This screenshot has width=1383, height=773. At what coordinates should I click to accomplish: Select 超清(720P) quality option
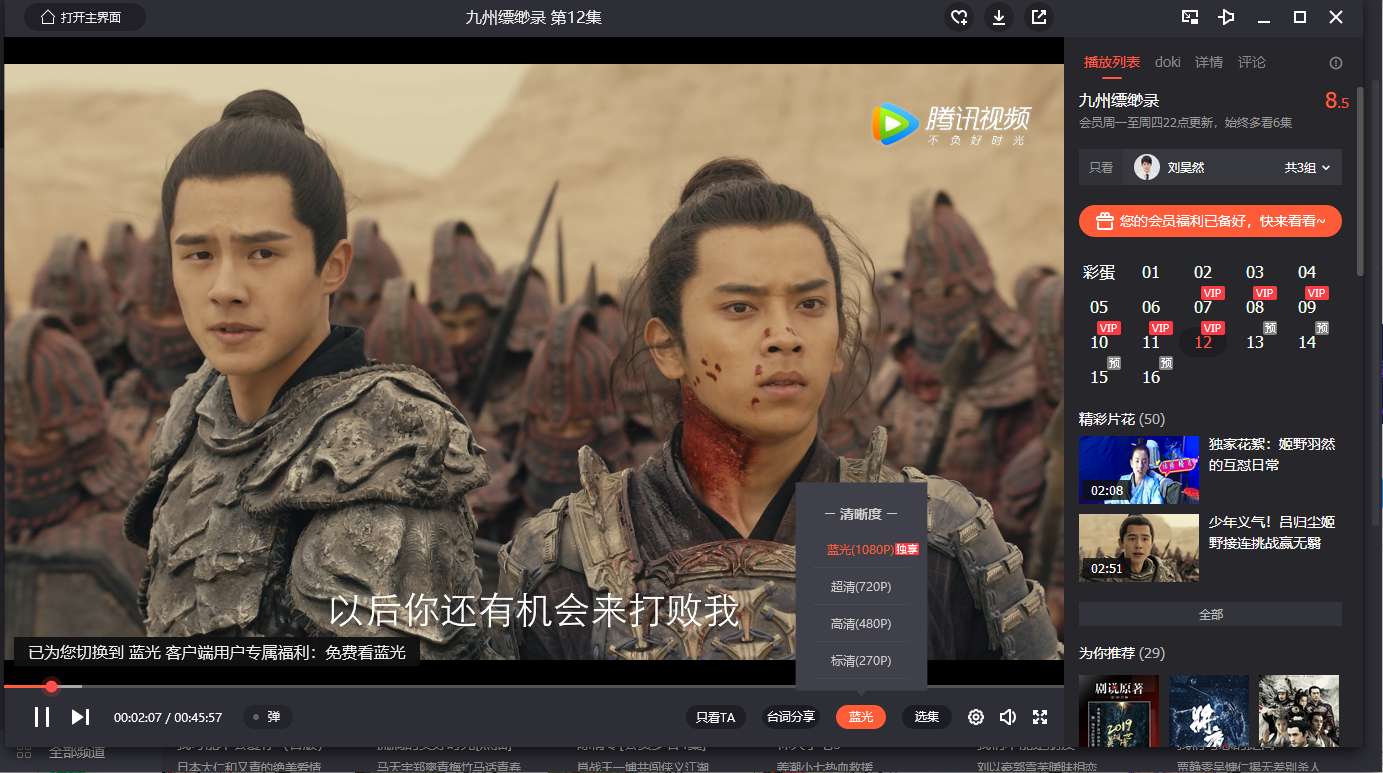click(x=861, y=587)
